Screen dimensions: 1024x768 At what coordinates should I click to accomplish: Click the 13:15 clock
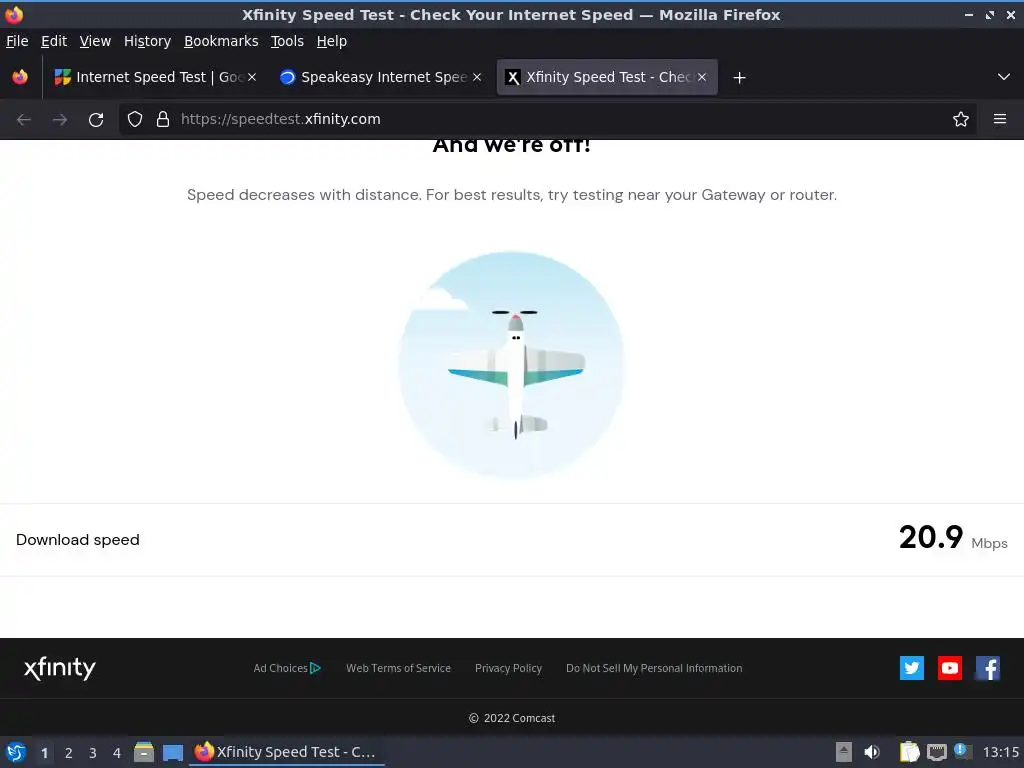1001,752
